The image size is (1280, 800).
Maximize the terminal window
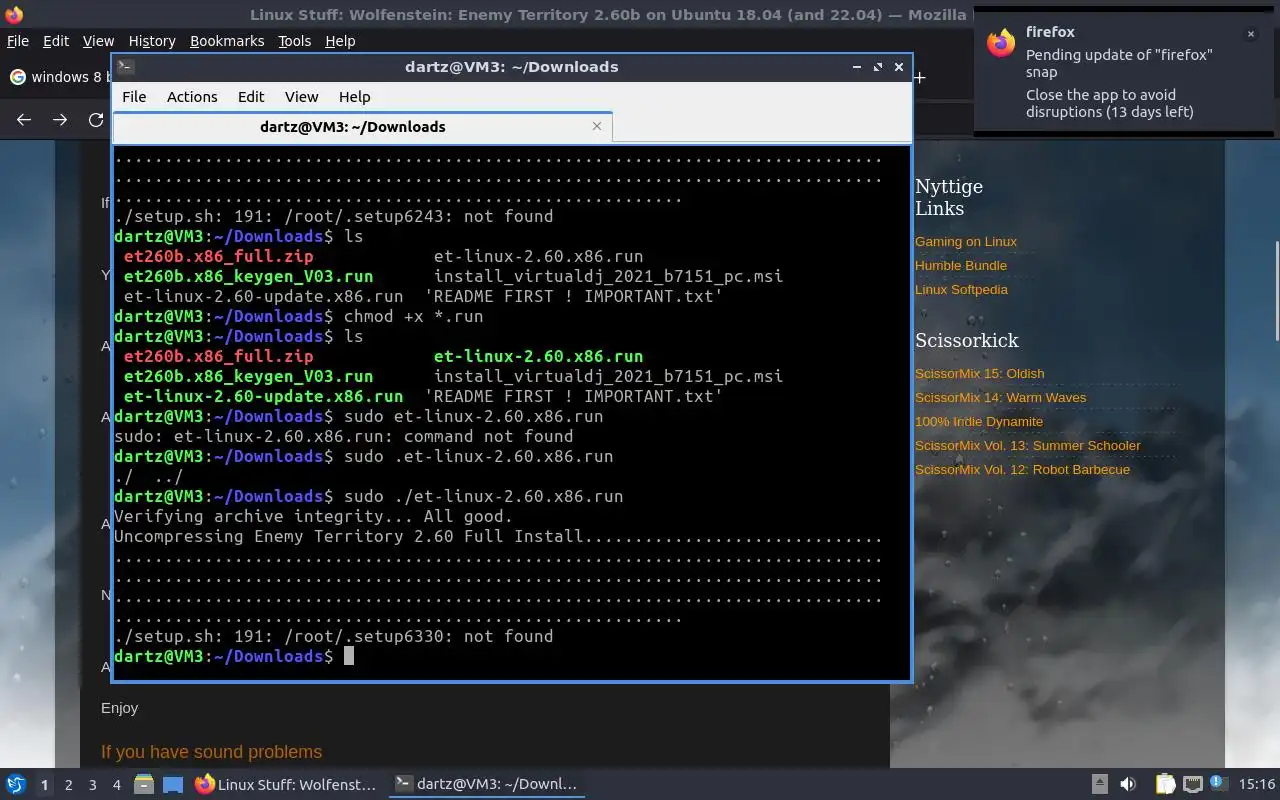878,67
